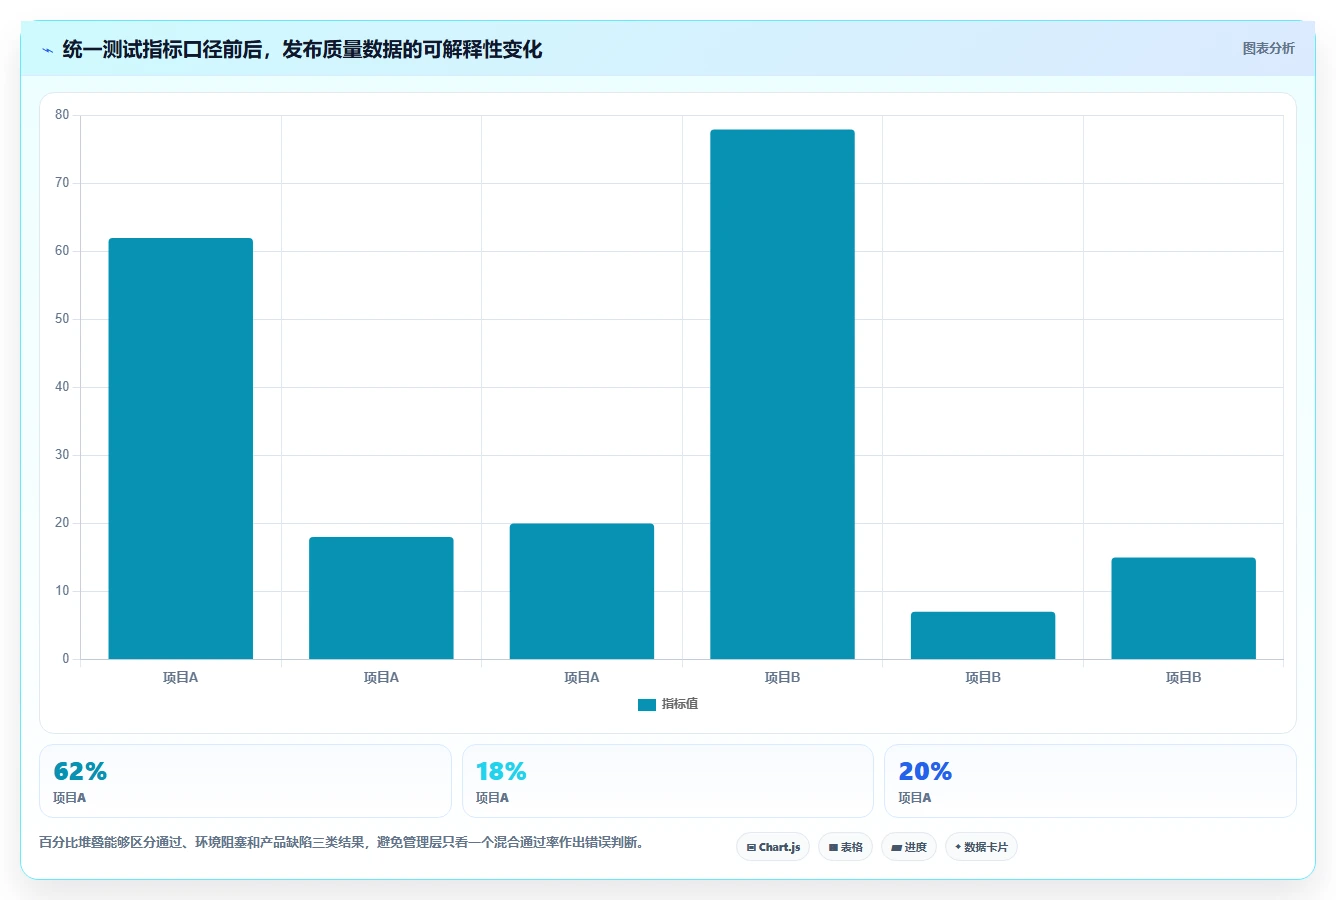The width and height of the screenshot is (1336, 900).
Task: Click the 项目A bar at value 18
Action: [381, 598]
